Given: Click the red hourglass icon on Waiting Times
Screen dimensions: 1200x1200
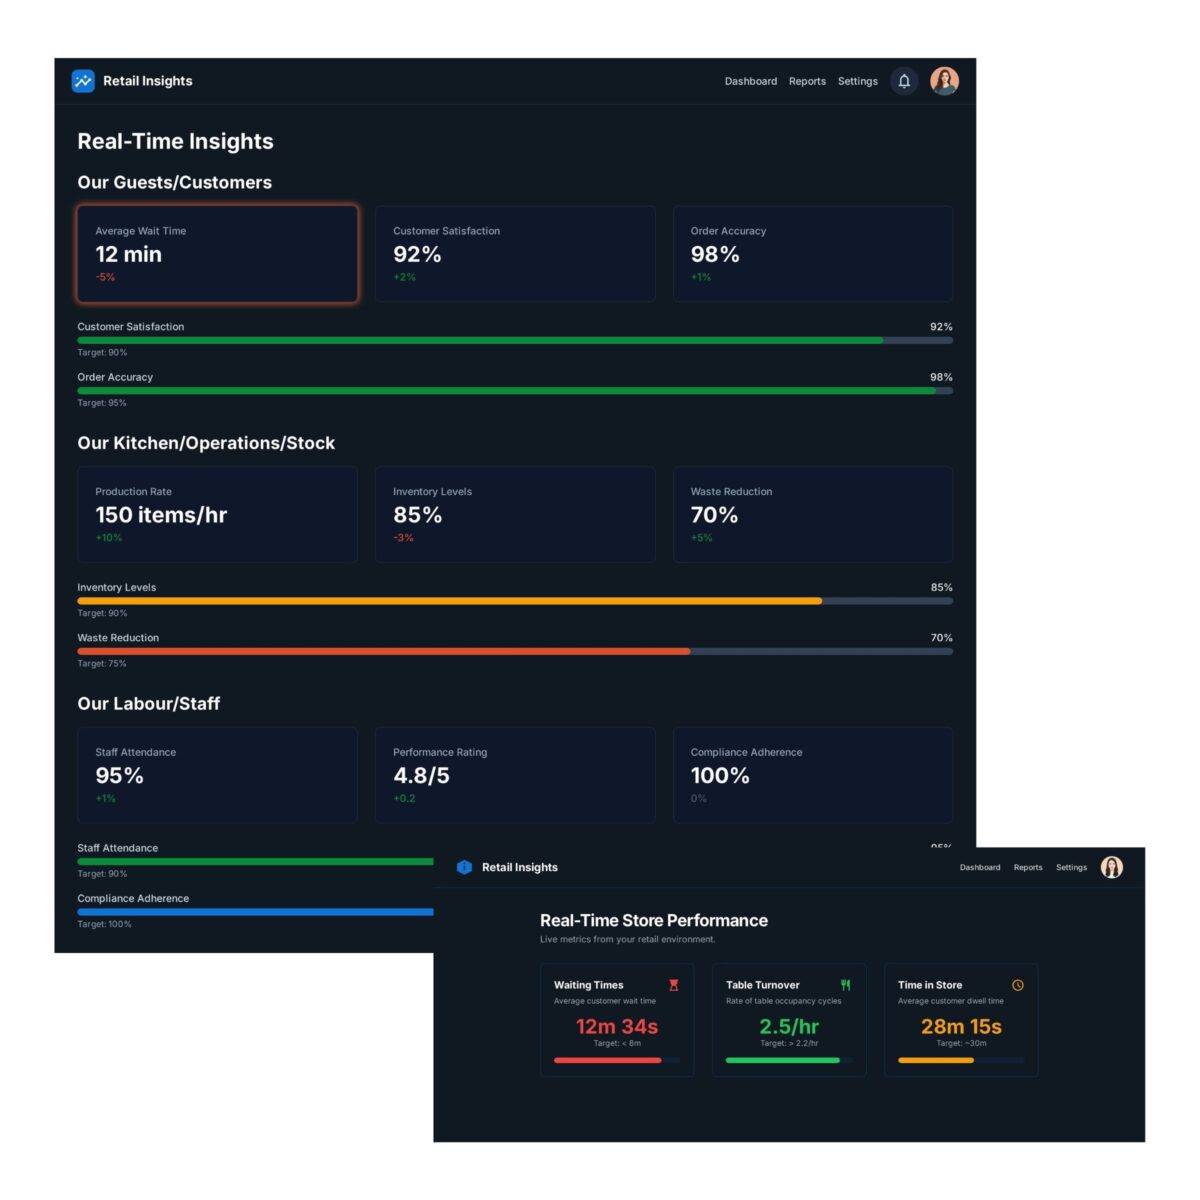Looking at the screenshot, I should click(674, 985).
